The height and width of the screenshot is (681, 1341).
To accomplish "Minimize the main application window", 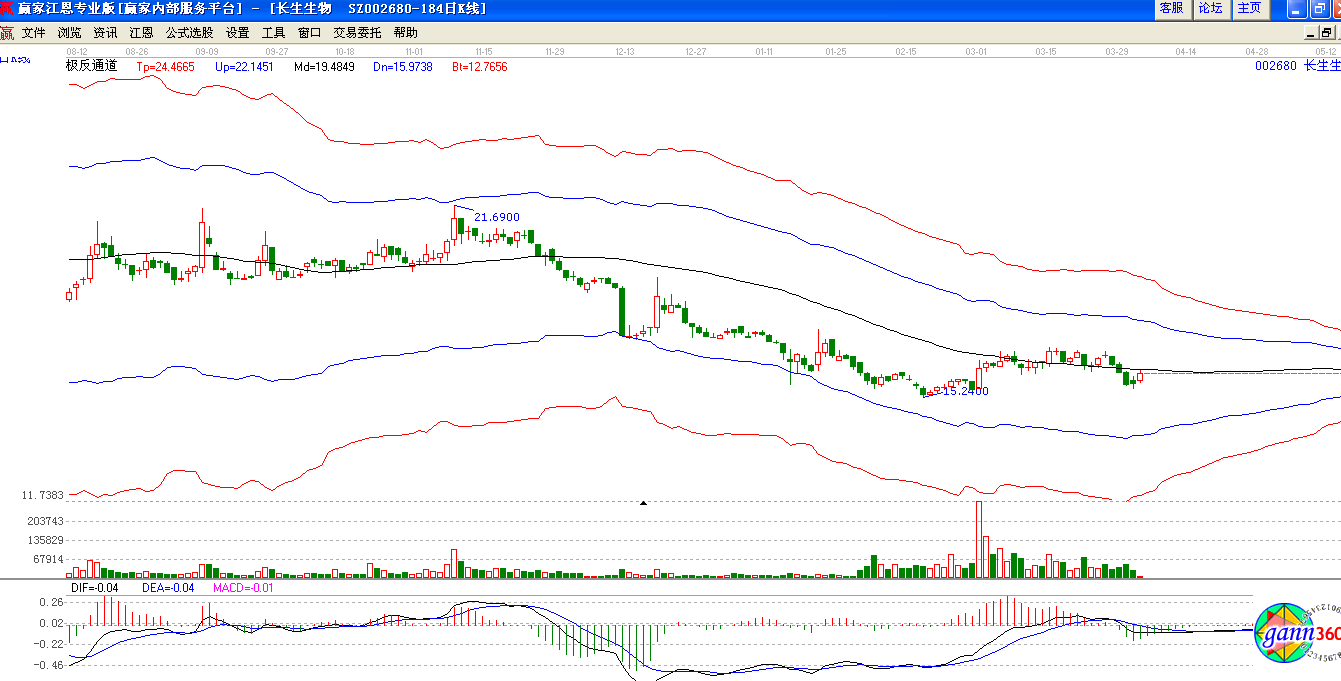I will click(1296, 9).
